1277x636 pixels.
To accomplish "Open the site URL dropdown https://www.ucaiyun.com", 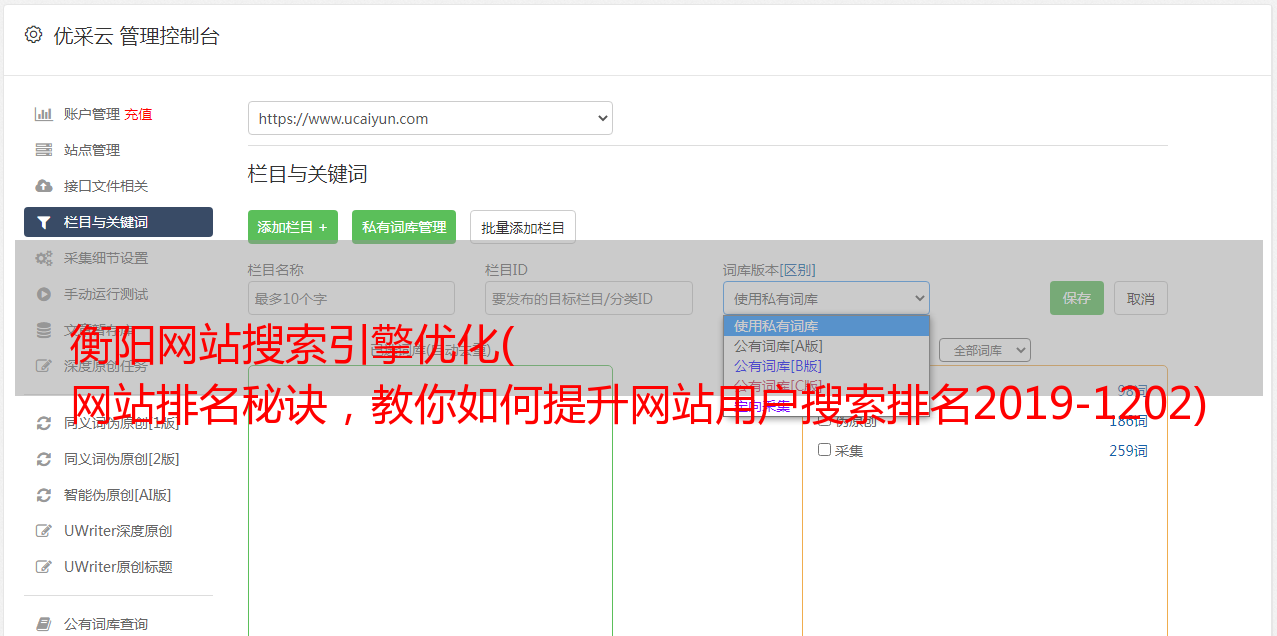I will [430, 118].
